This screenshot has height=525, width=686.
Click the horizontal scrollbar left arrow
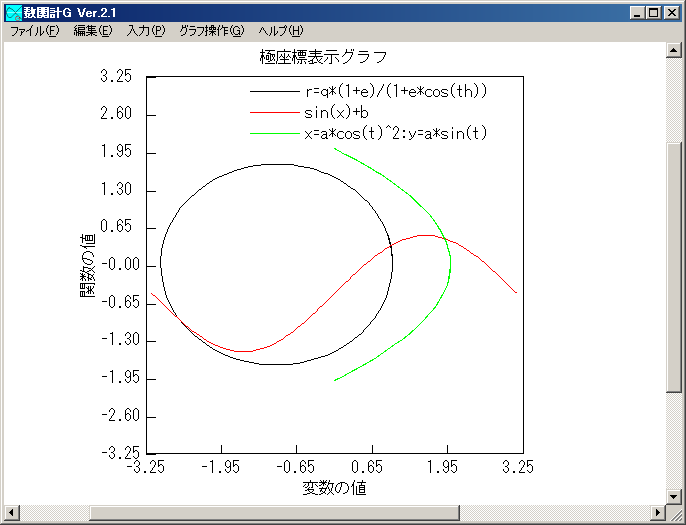(x=10, y=514)
